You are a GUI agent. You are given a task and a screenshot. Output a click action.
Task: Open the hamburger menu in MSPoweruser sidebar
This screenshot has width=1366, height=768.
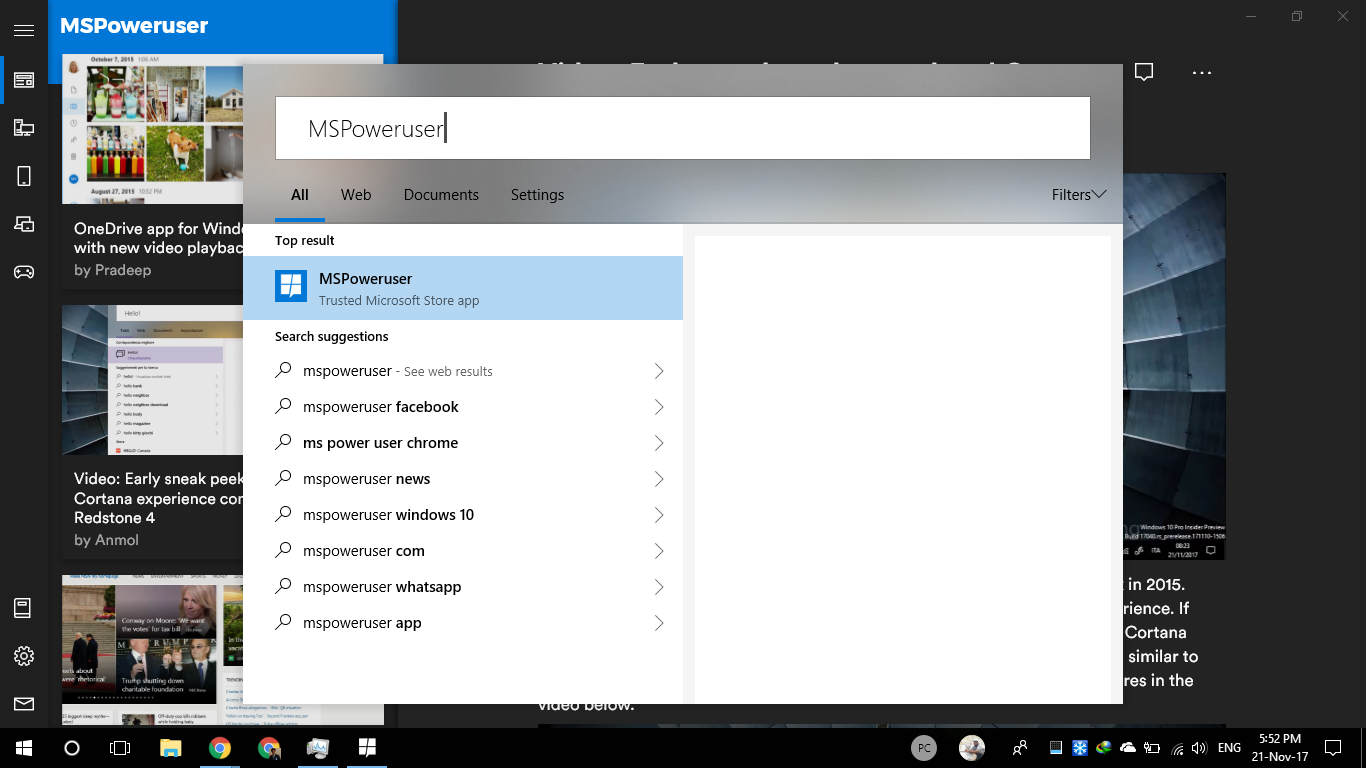24,31
